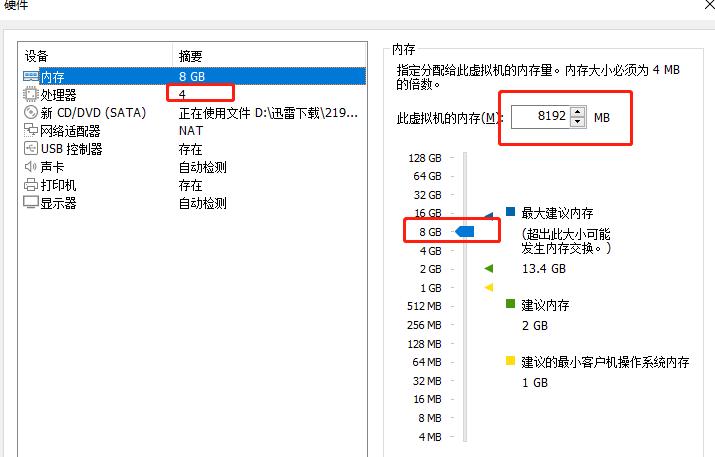This screenshot has height=457, width=715.
Task: Click the yellow minimum guest memory swatch
Action: [x=511, y=361]
